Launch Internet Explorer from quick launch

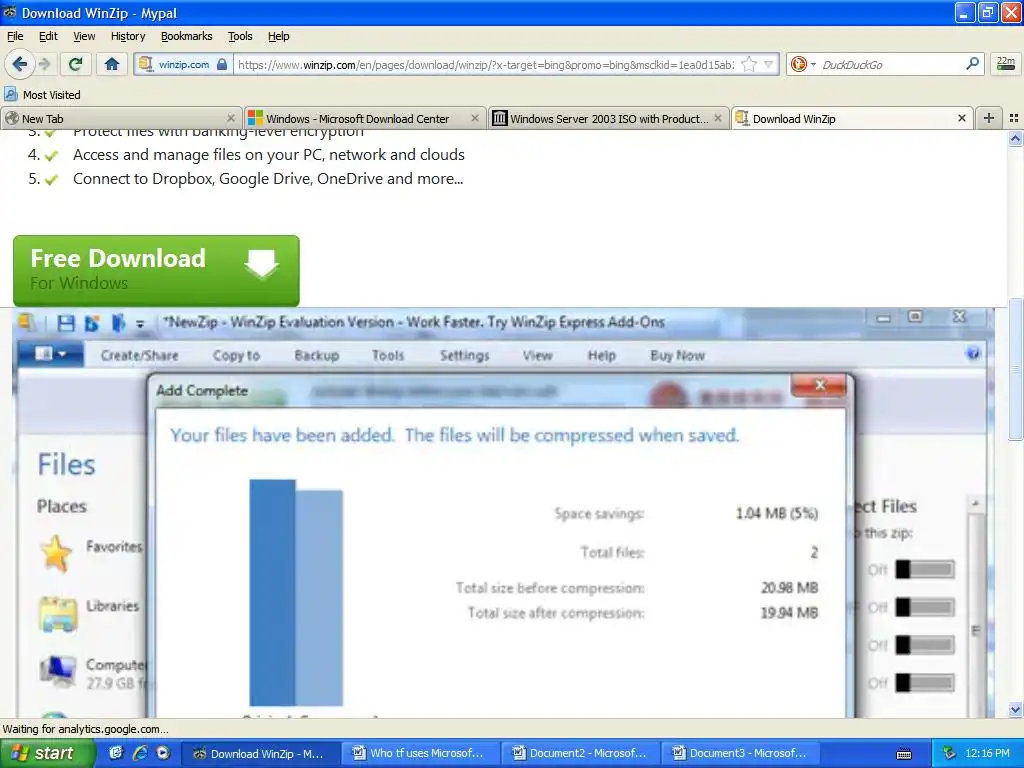pyautogui.click(x=139, y=753)
